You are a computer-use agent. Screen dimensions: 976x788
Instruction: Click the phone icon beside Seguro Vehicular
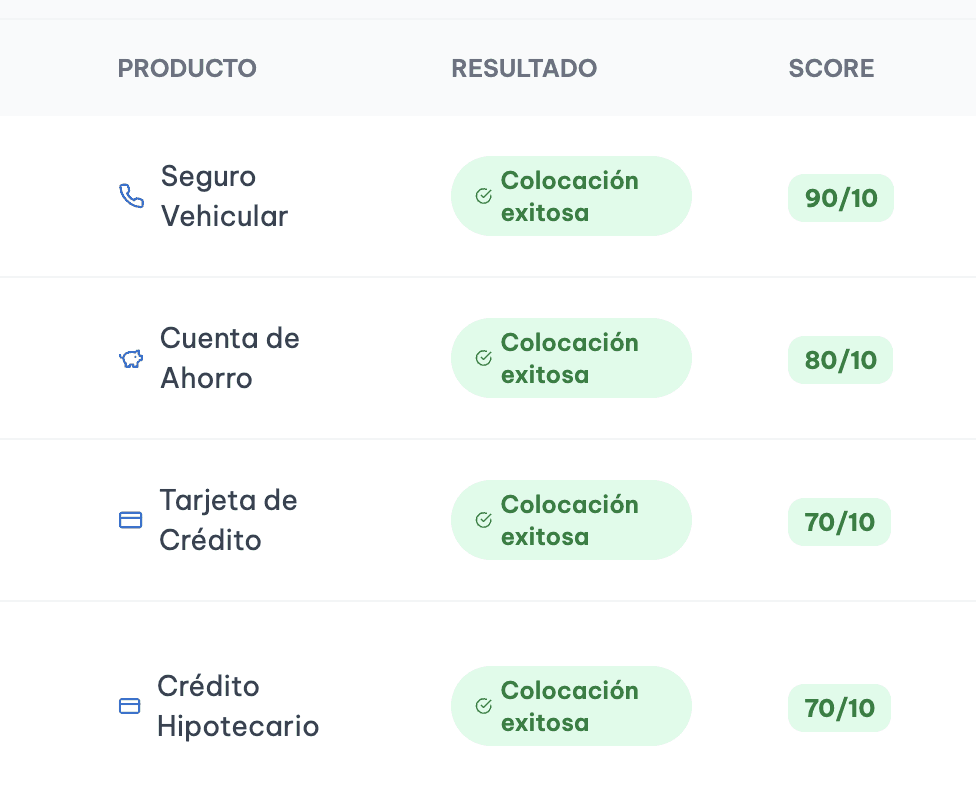pyautogui.click(x=131, y=196)
